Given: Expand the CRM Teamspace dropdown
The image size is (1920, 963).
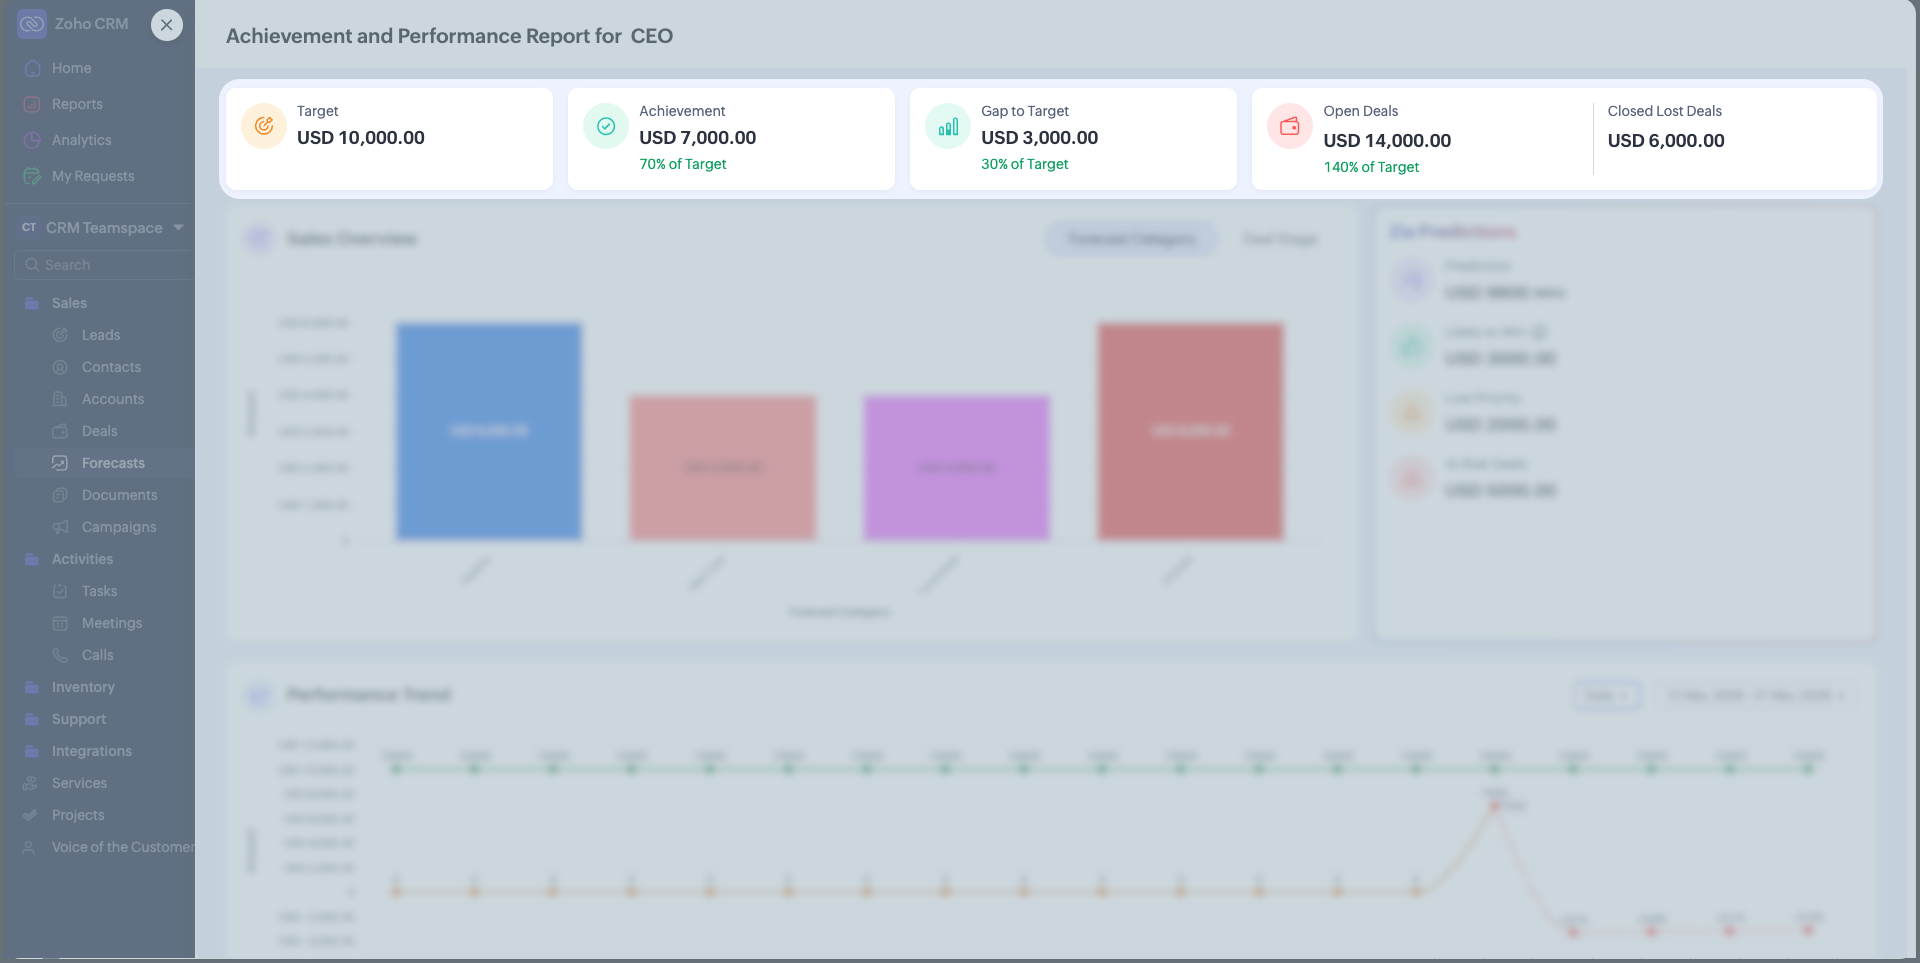Looking at the screenshot, I should point(178,228).
